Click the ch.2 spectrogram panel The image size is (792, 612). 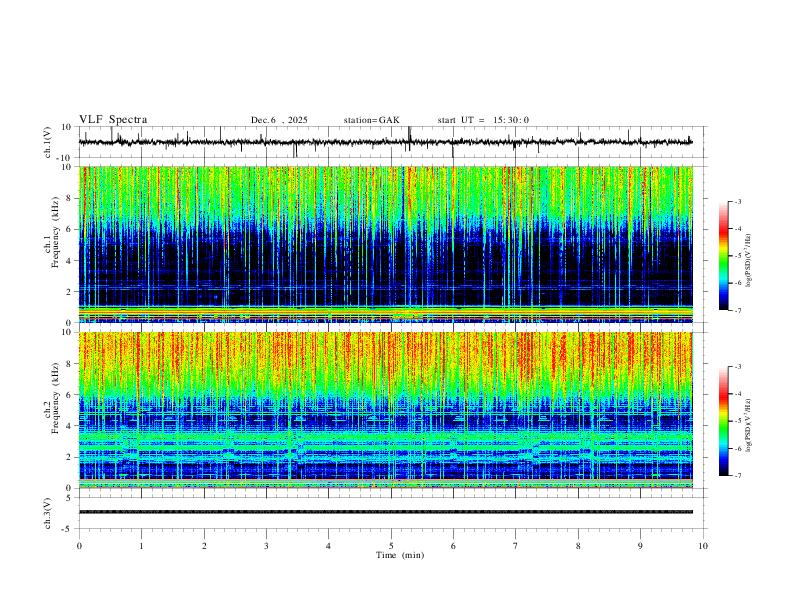click(x=386, y=410)
